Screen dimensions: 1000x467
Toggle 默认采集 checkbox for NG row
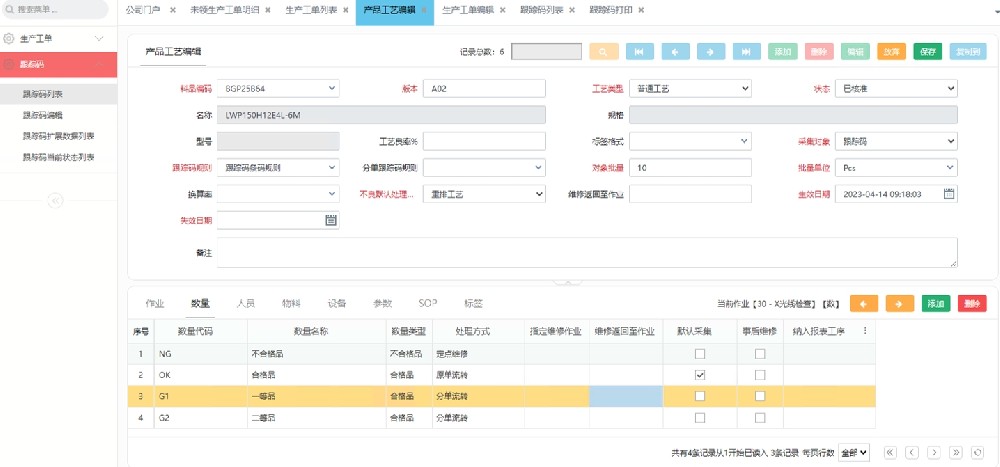[x=700, y=354]
